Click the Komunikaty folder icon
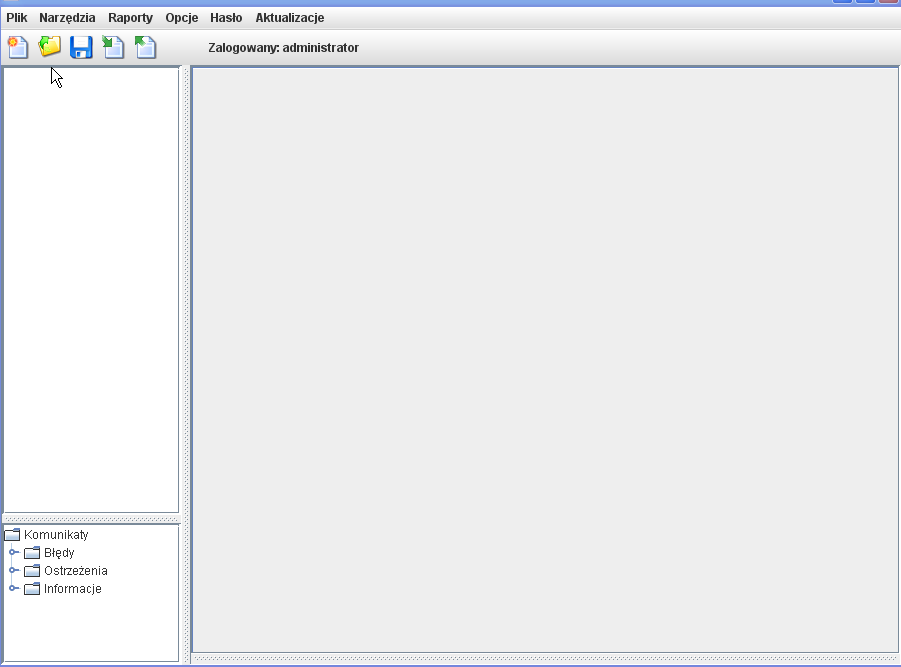901x667 pixels. click(12, 535)
